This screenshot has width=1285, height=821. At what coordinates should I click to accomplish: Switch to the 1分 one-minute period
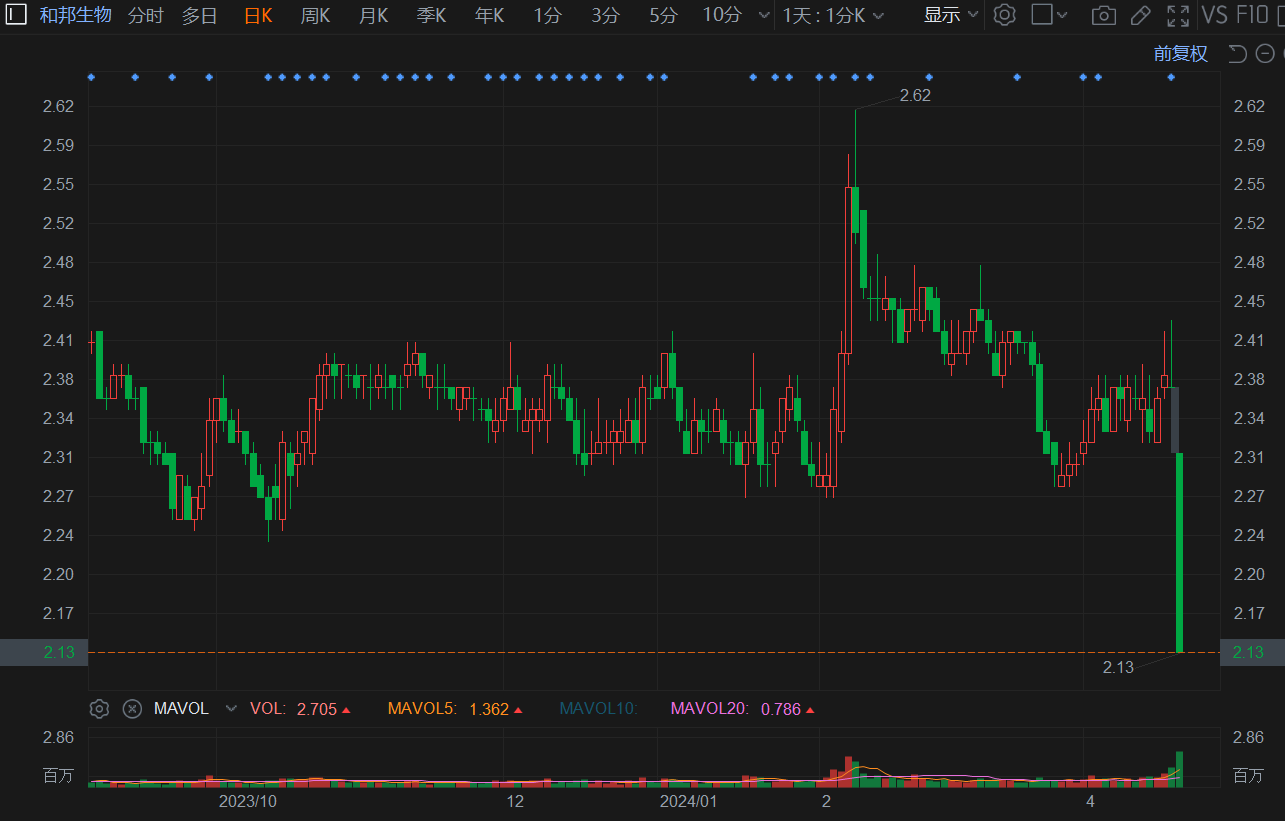[547, 15]
